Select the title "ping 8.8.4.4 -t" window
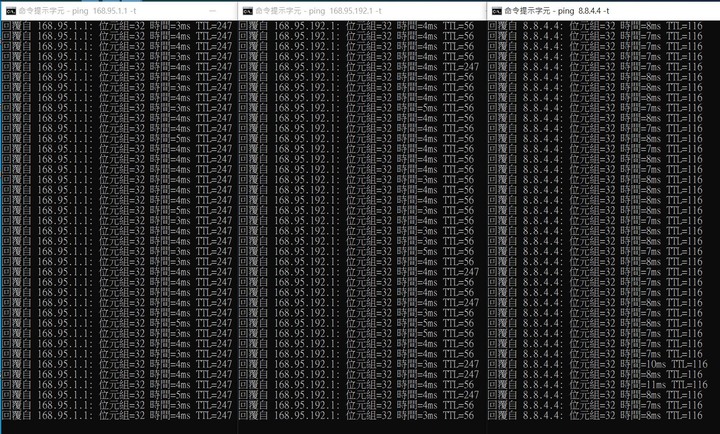 point(557,11)
